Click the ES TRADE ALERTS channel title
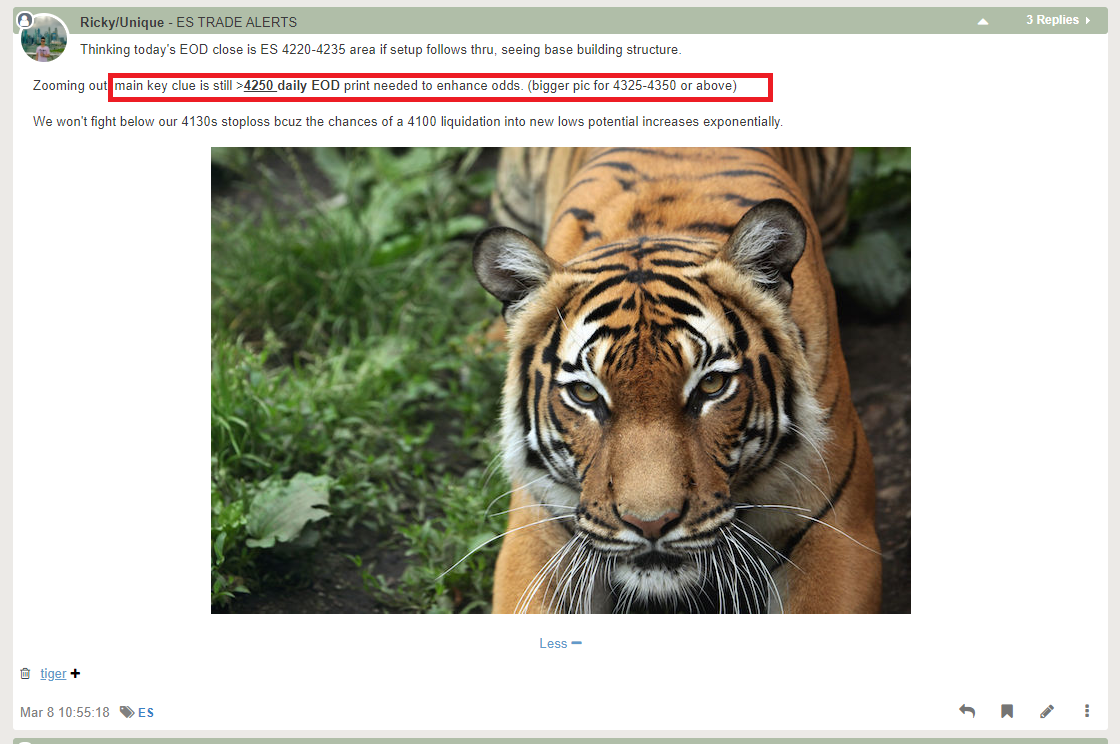This screenshot has width=1120, height=744. (x=236, y=22)
